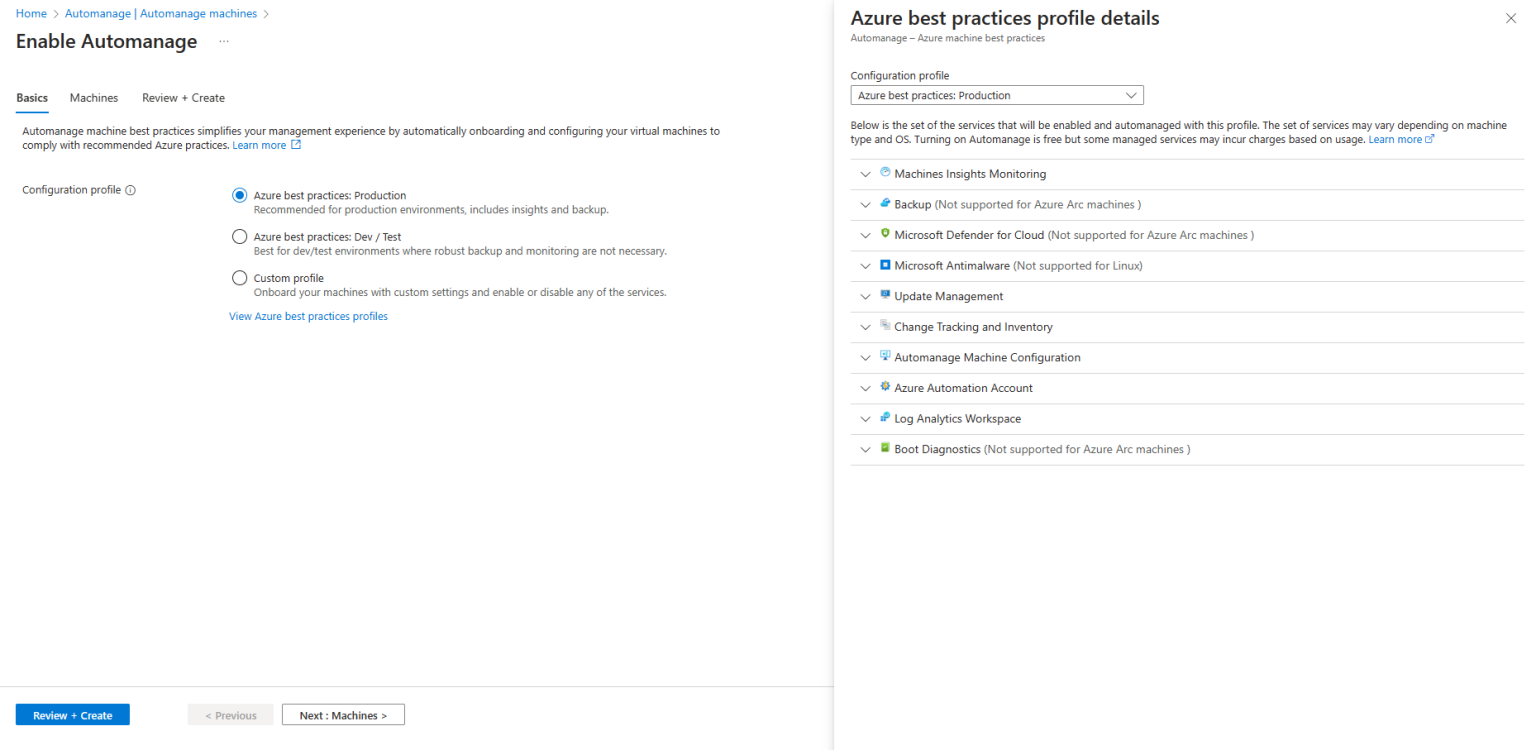Click the Microsoft Defender for Cloud shield icon
The height and width of the screenshot is (750, 1536).
tap(885, 234)
